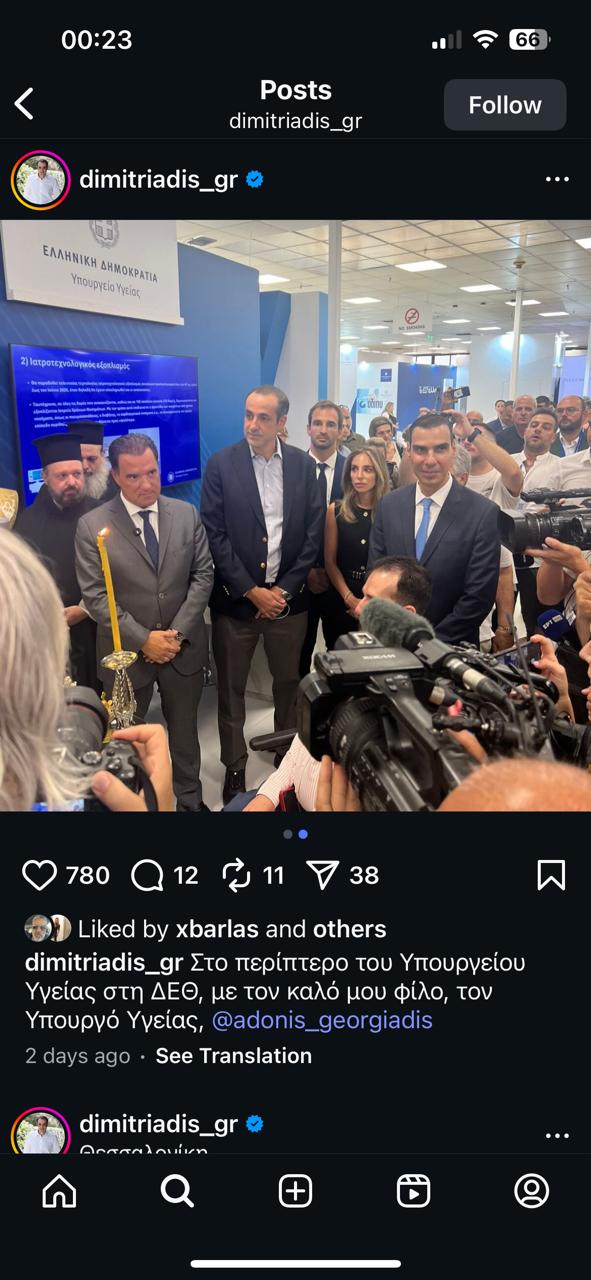Save post with bookmark icon
Image resolution: width=591 pixels, height=1280 pixels.
[551, 876]
